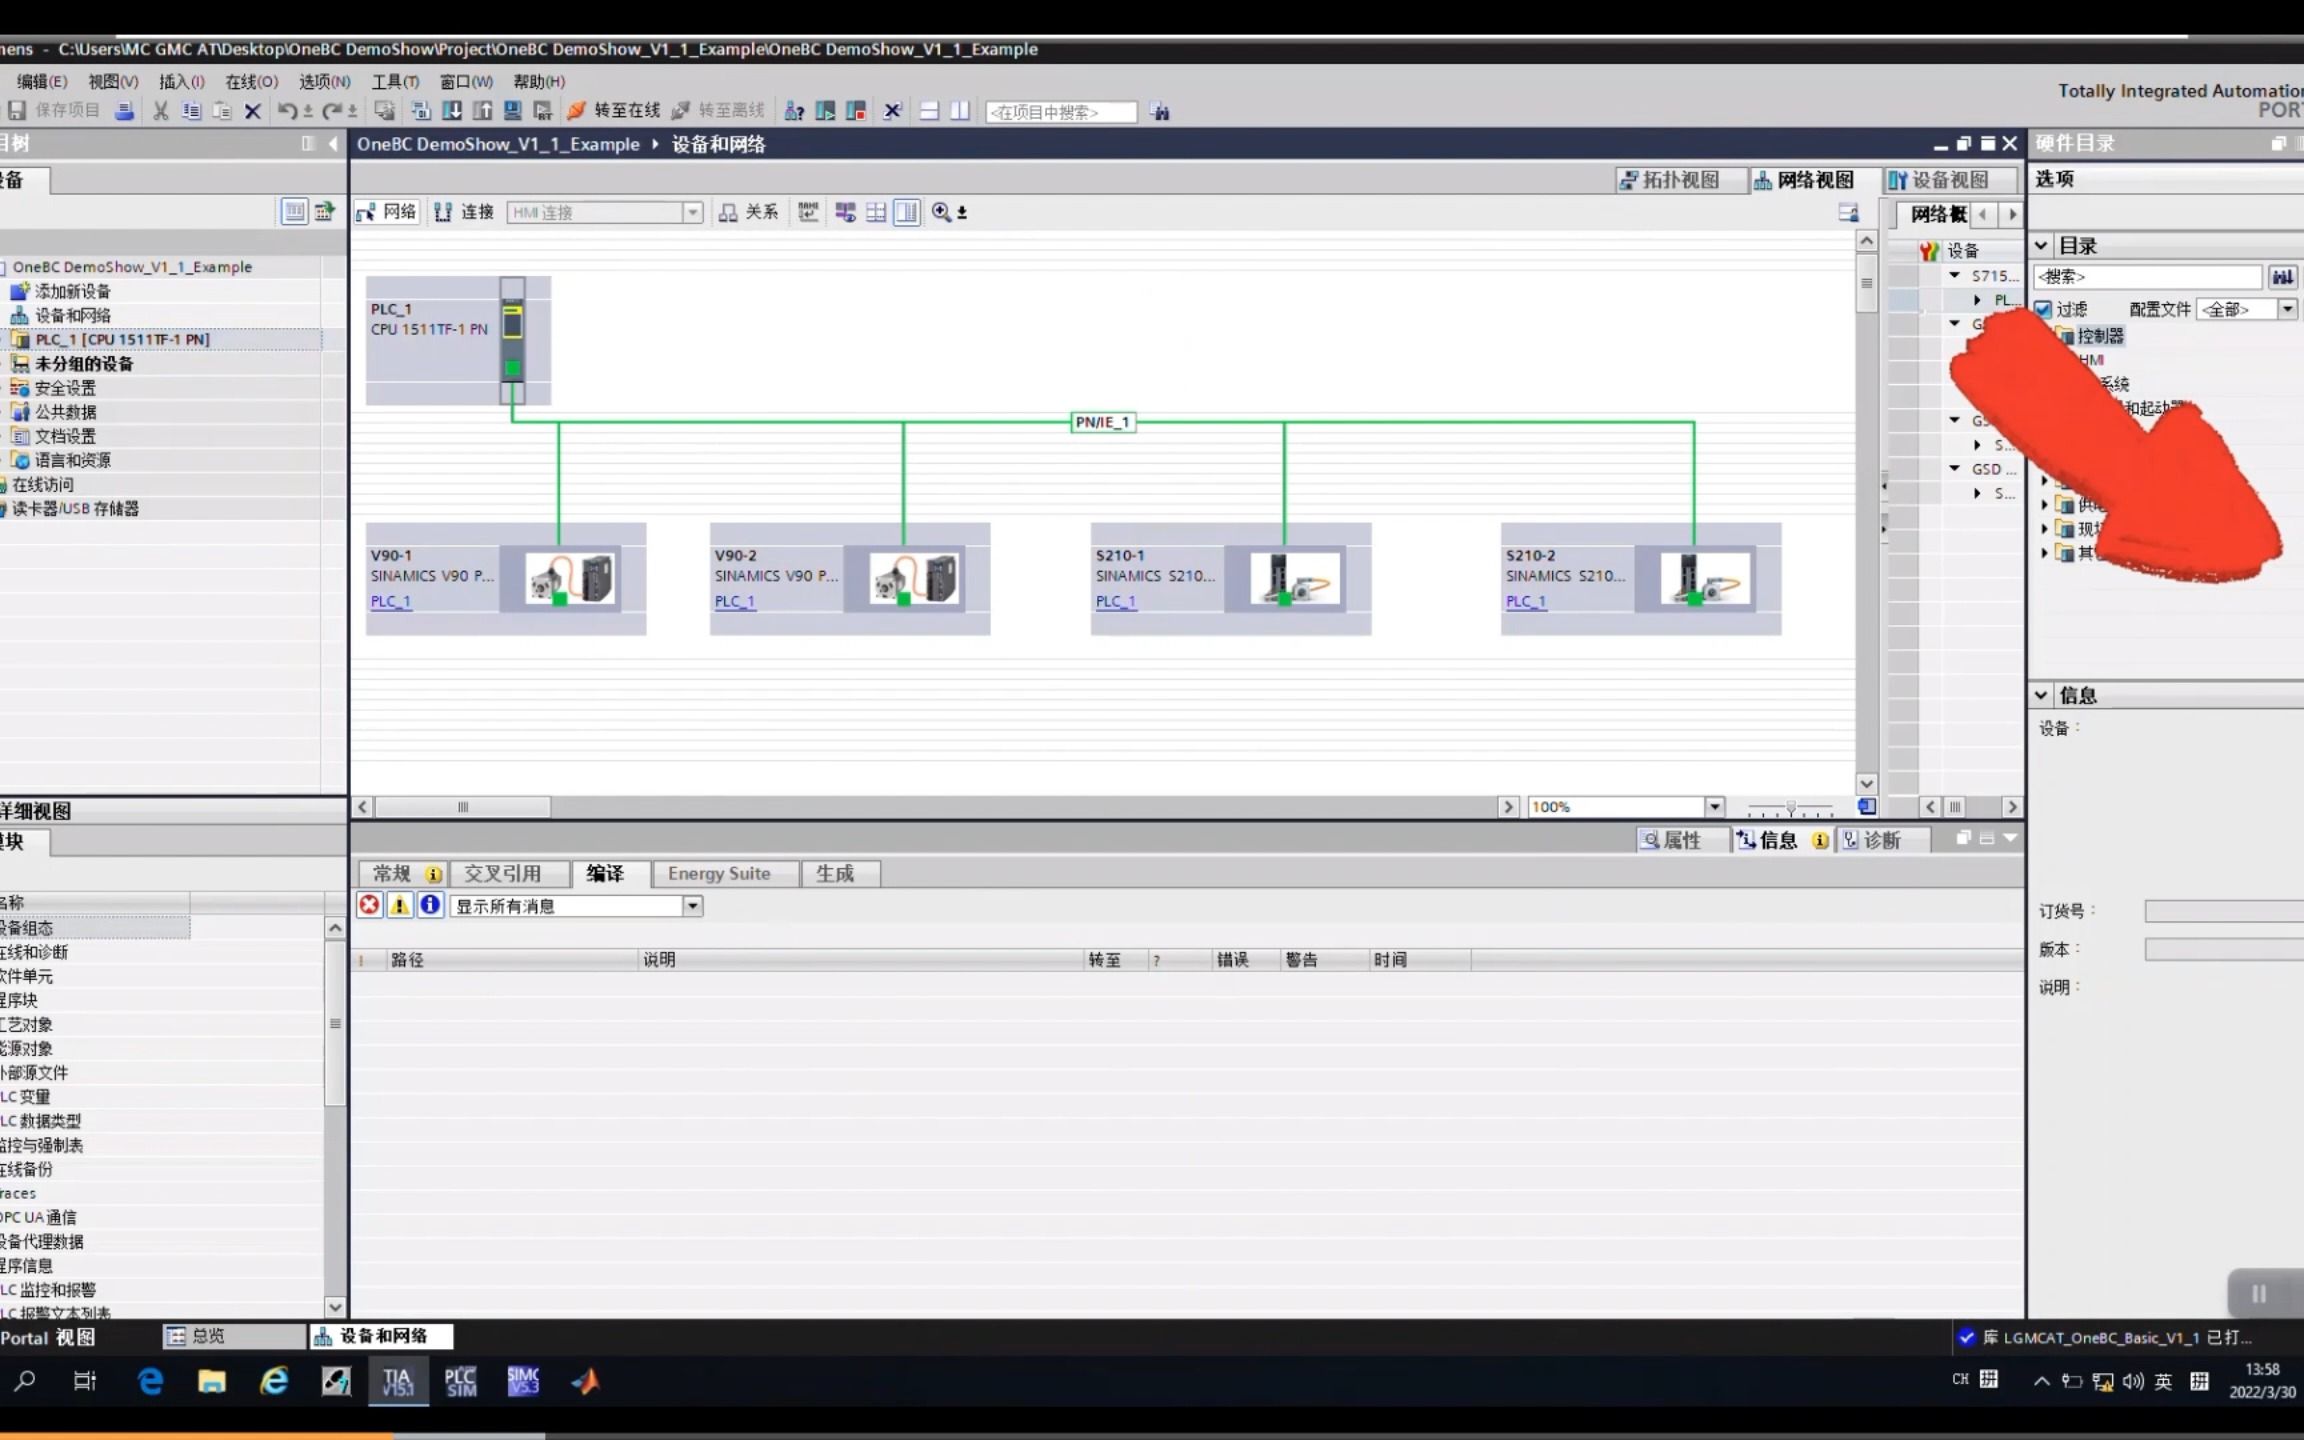Toggle Network mode button
Viewport: 2304px width, 1440px height.
(385, 212)
